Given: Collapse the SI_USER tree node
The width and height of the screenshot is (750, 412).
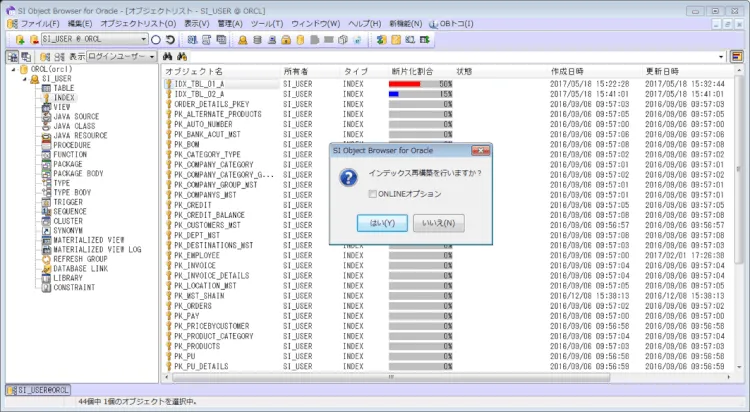Looking at the screenshot, I should 24,79.
